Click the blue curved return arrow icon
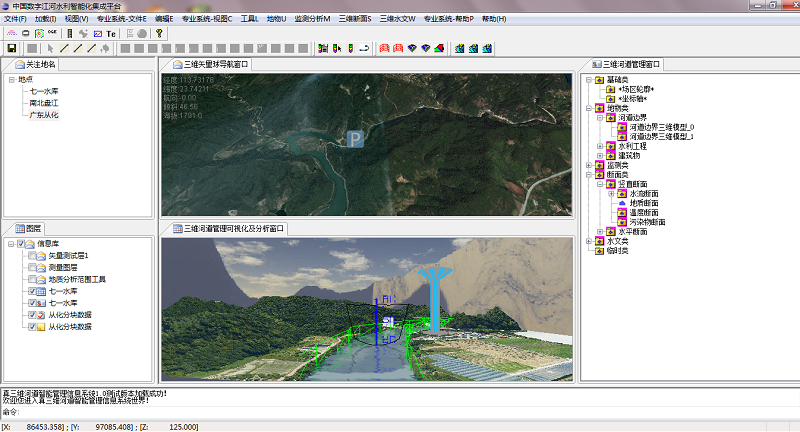Image resolution: width=800 pixels, height=432 pixels. coord(364,48)
